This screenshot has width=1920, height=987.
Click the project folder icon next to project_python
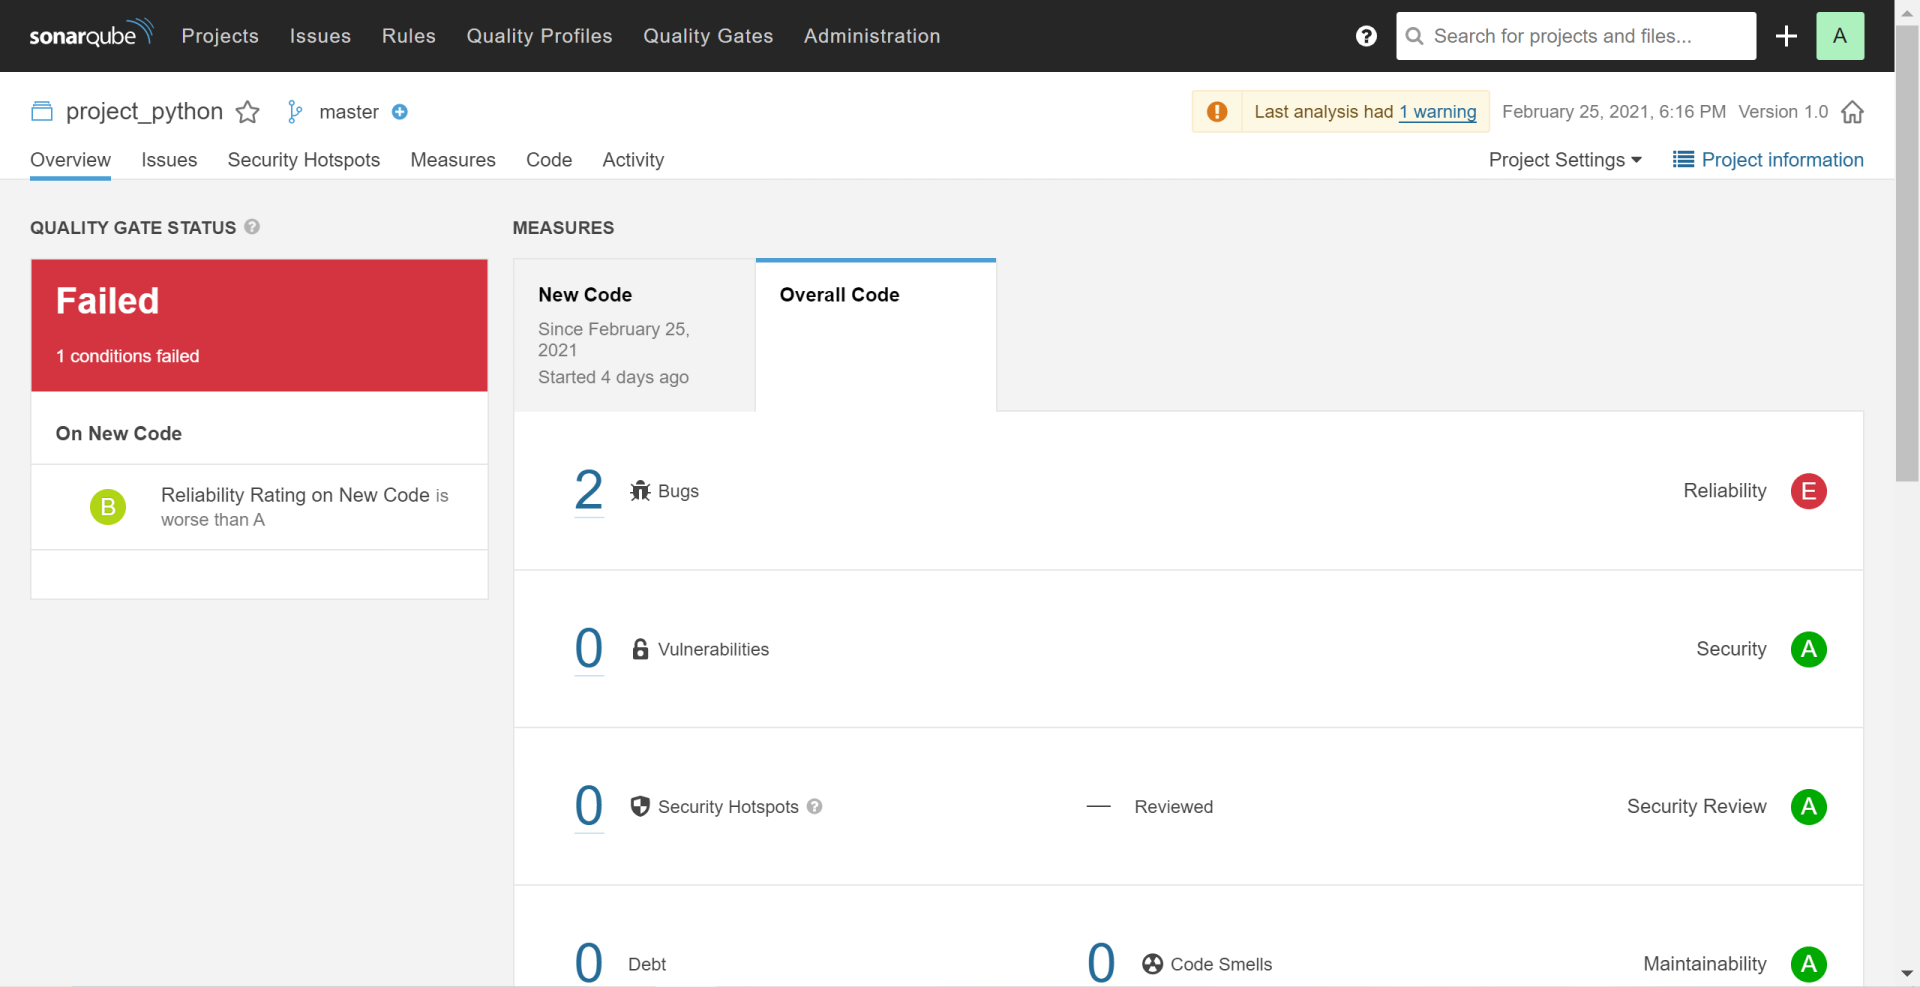(42, 111)
